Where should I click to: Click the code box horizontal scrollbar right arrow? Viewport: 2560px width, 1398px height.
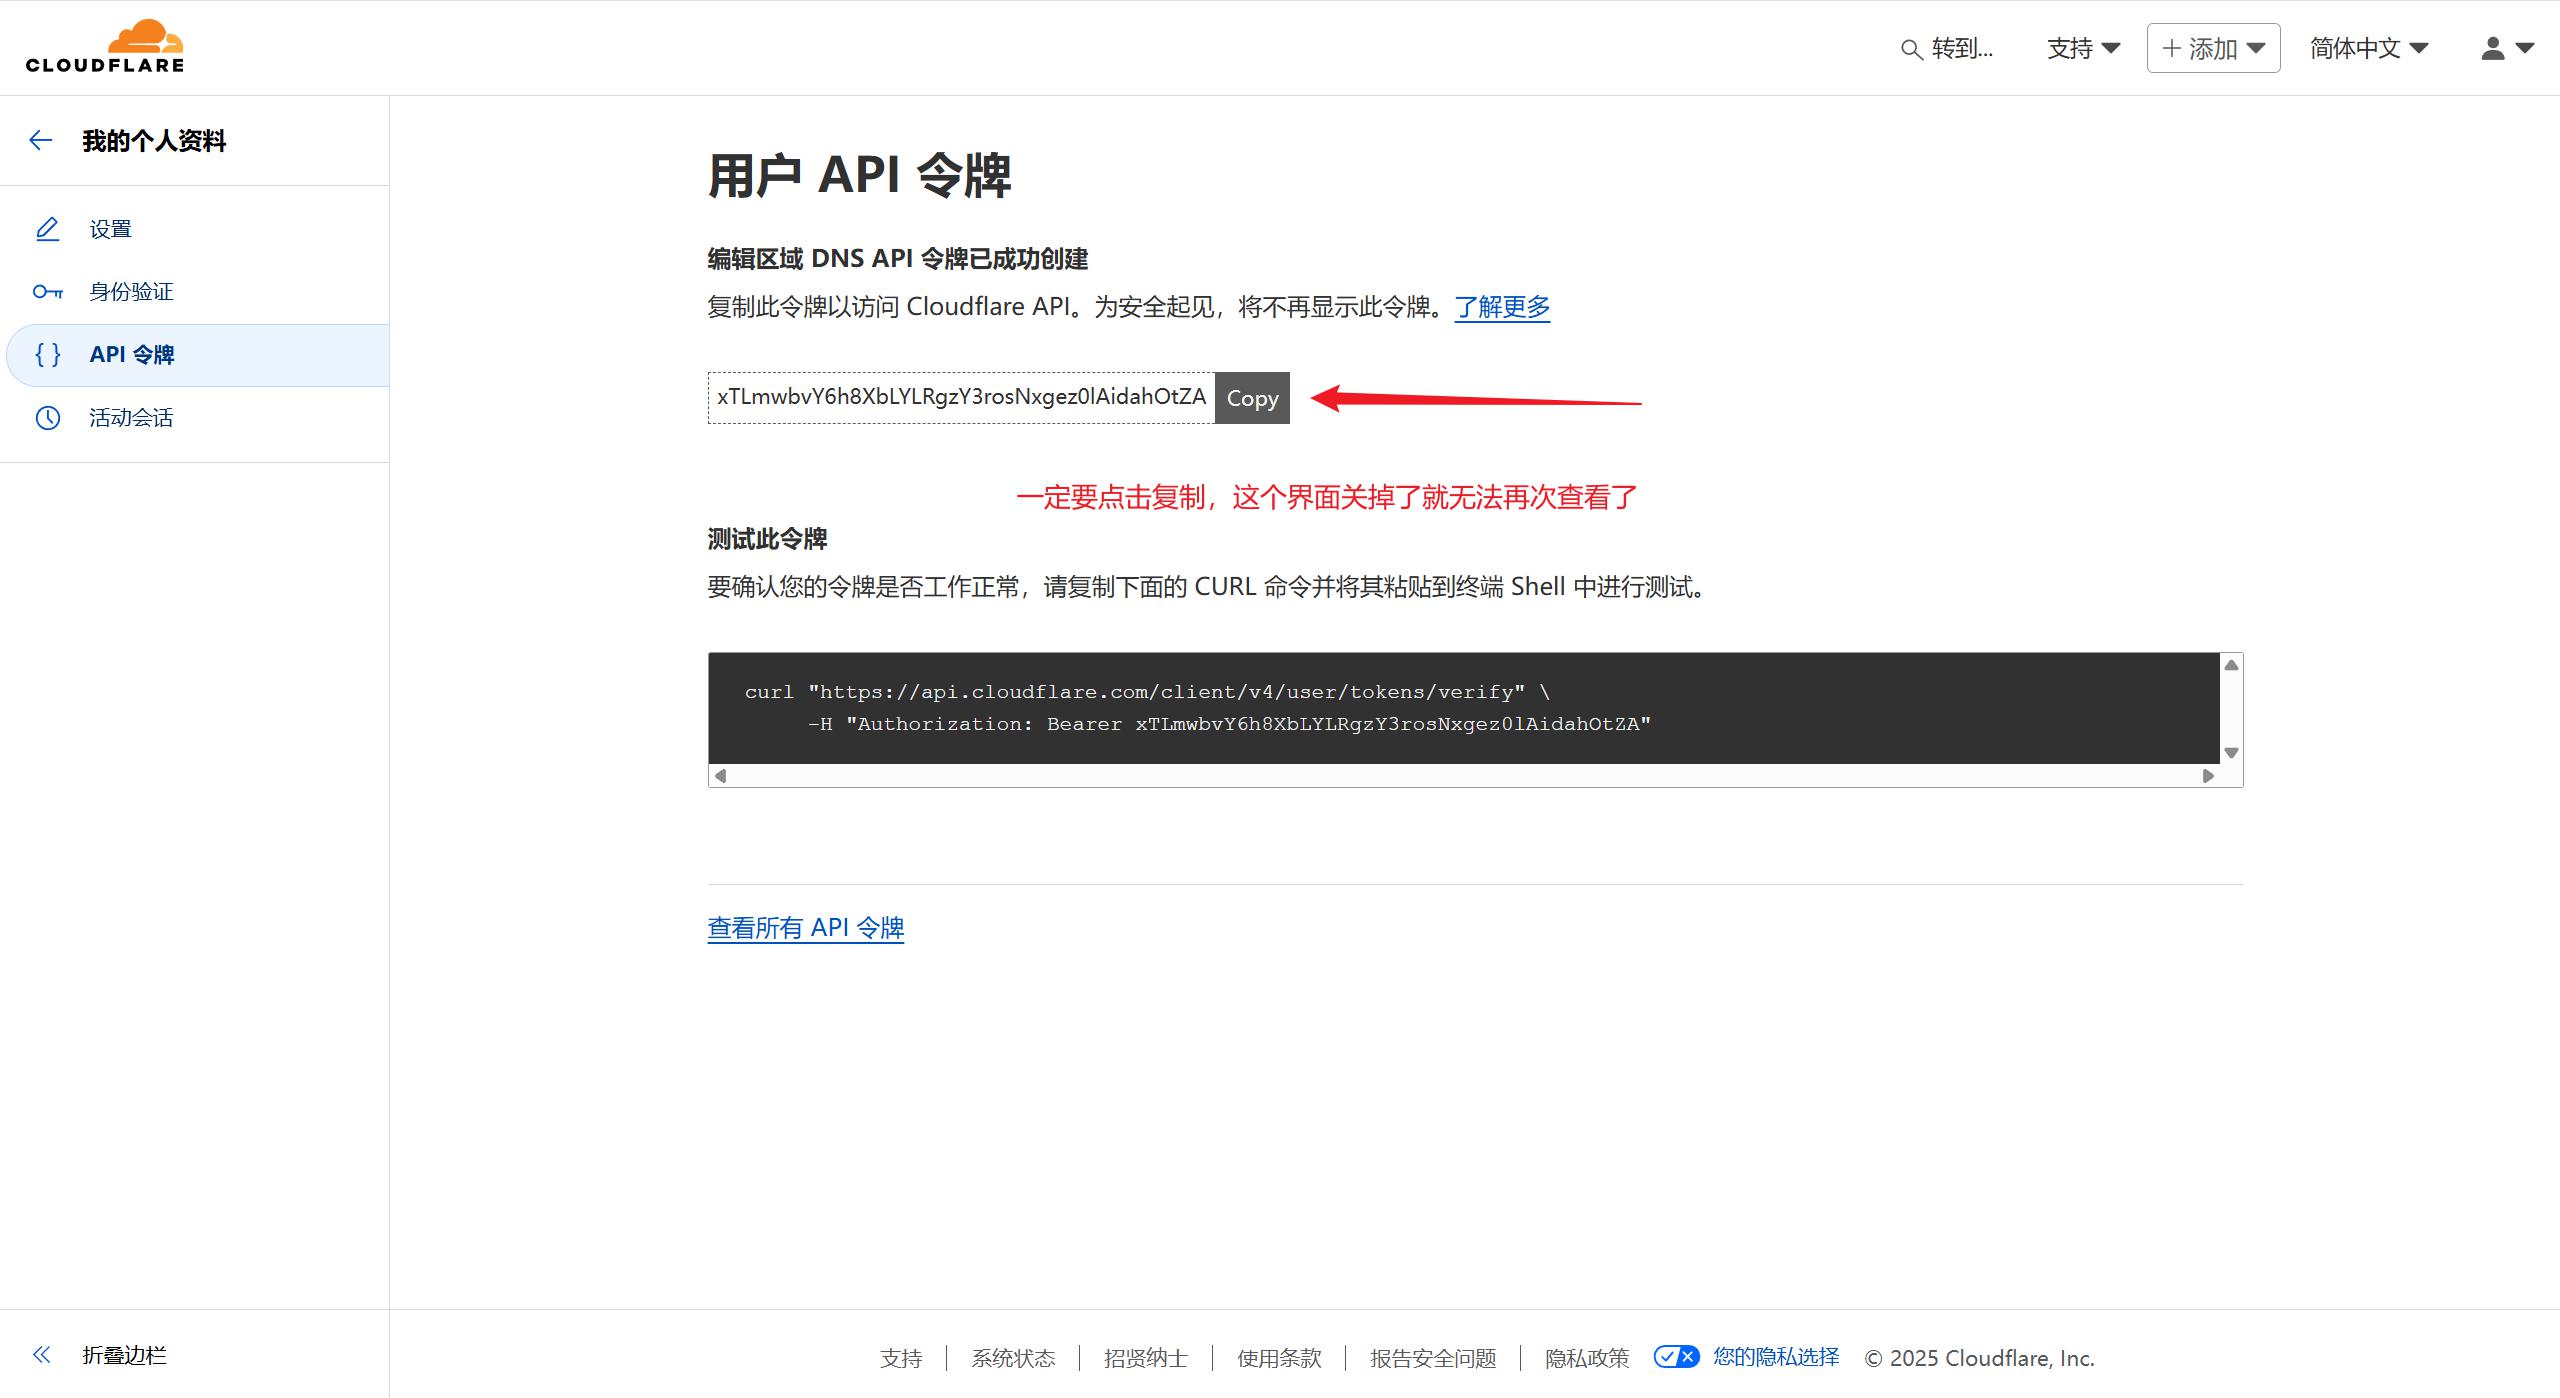tap(2208, 776)
